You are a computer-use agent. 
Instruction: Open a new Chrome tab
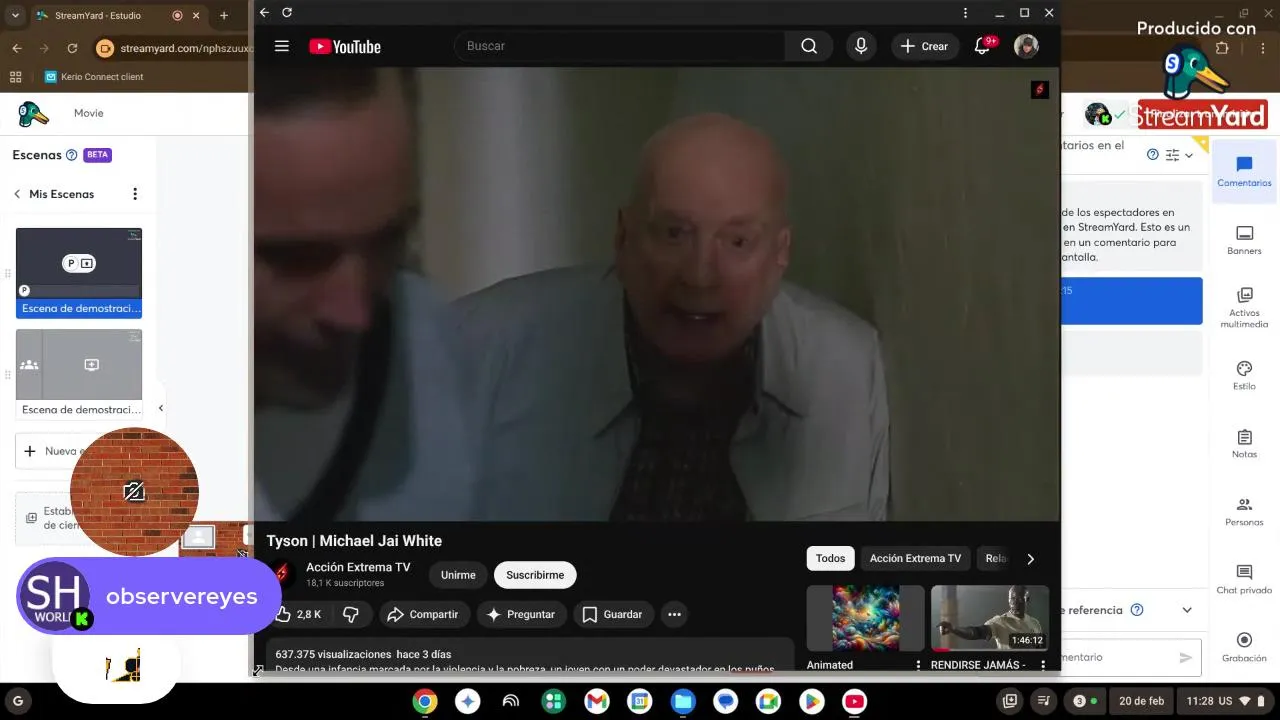[x=224, y=16]
